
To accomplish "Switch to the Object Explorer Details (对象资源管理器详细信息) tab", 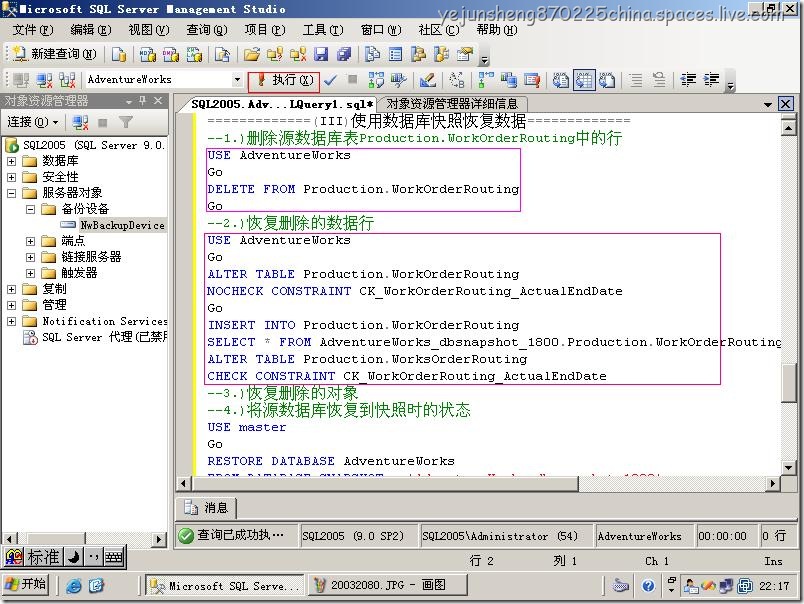I will coord(452,104).
